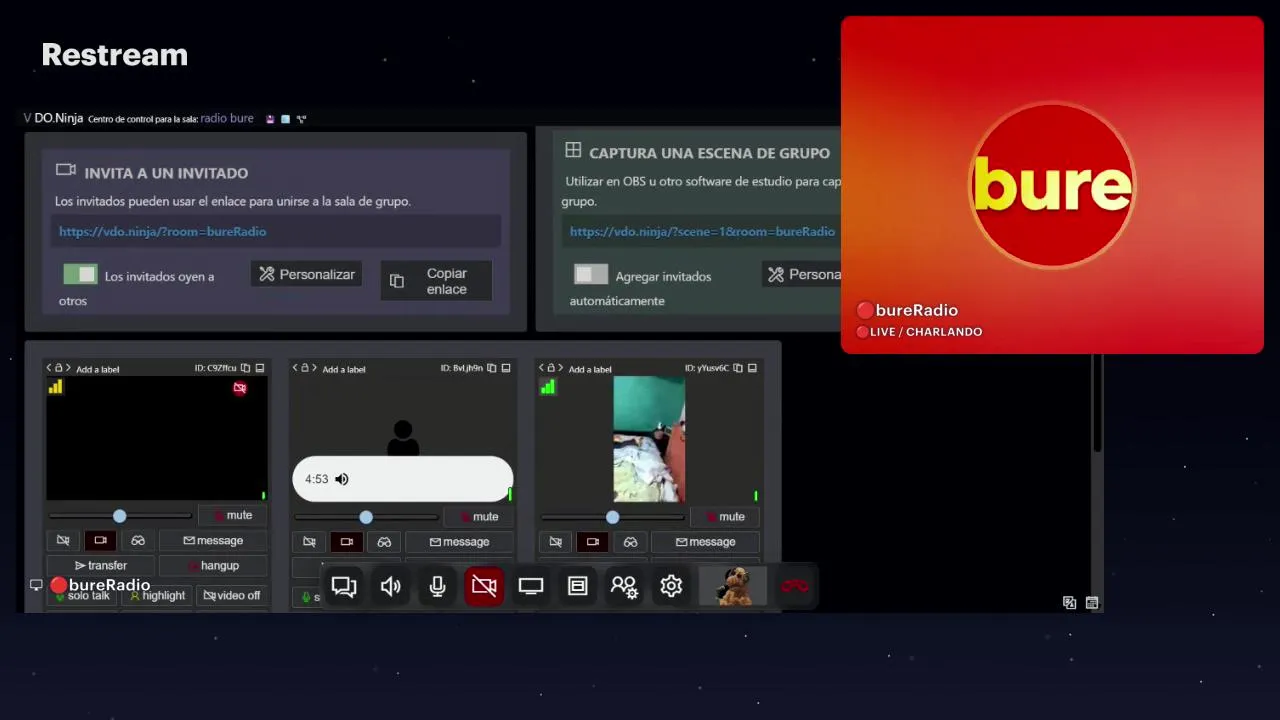Open room guest settings (people with gear)
The width and height of the screenshot is (1280, 720).
pyautogui.click(x=624, y=587)
